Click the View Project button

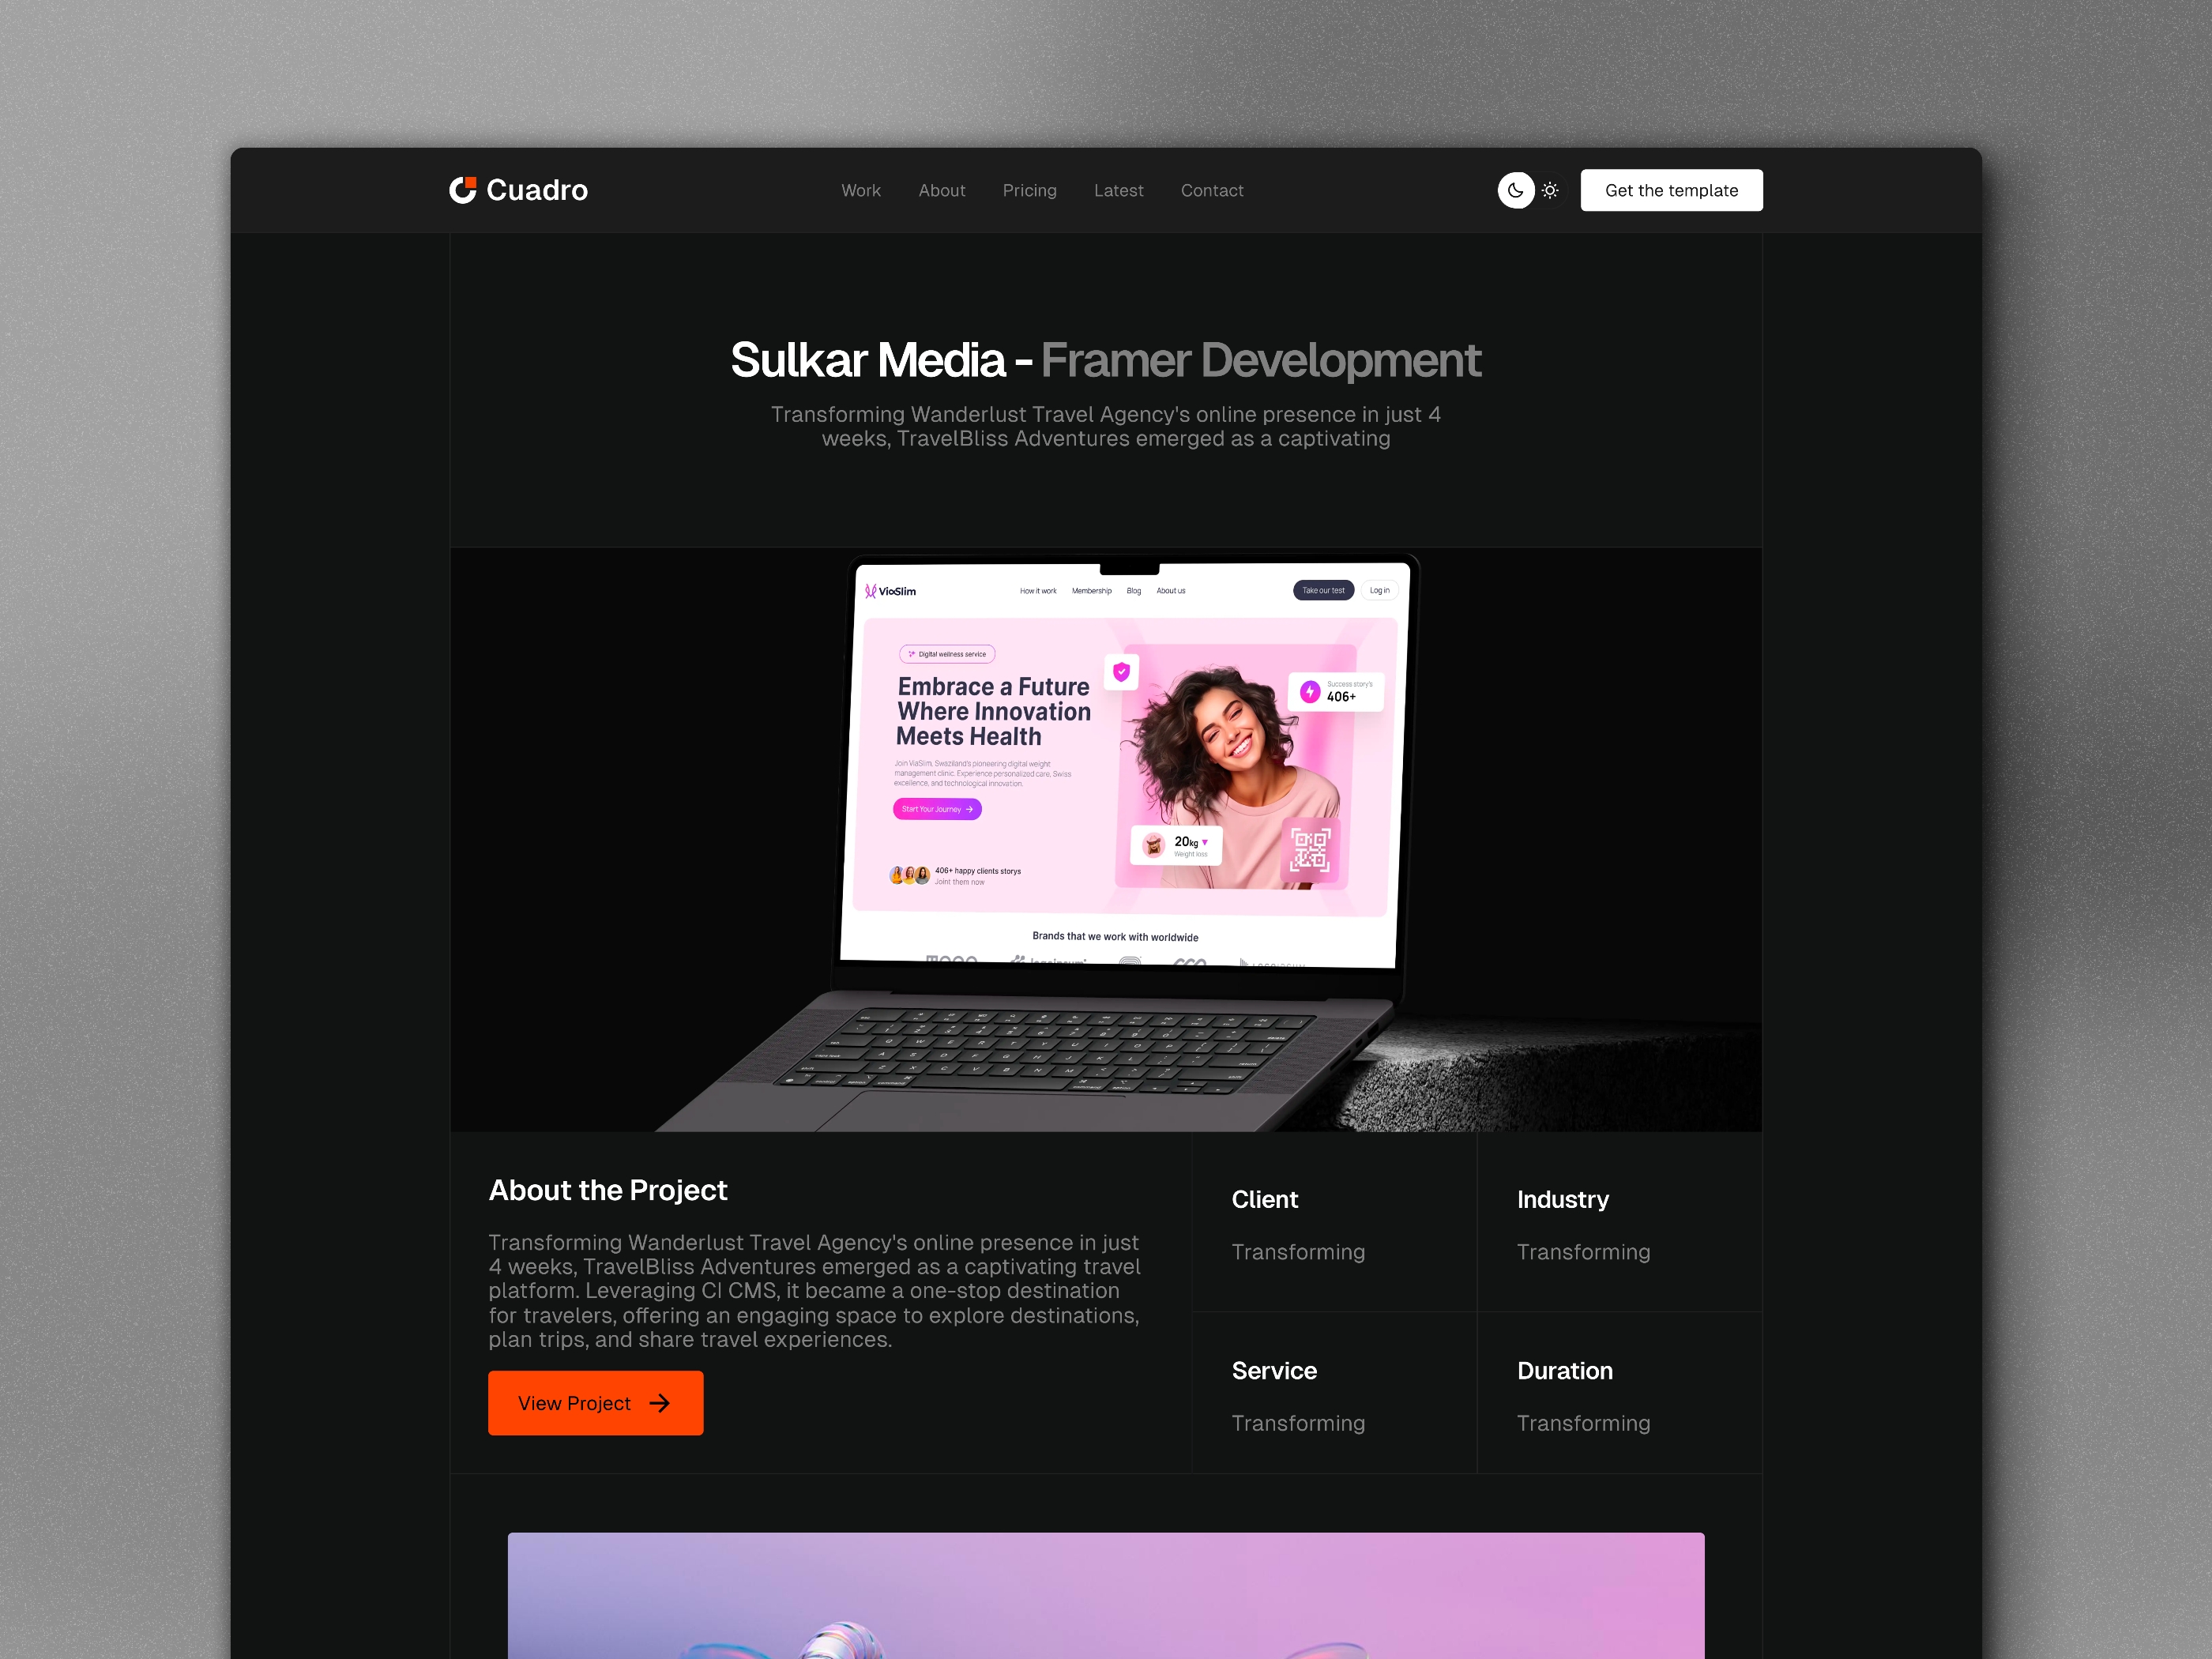594,1403
